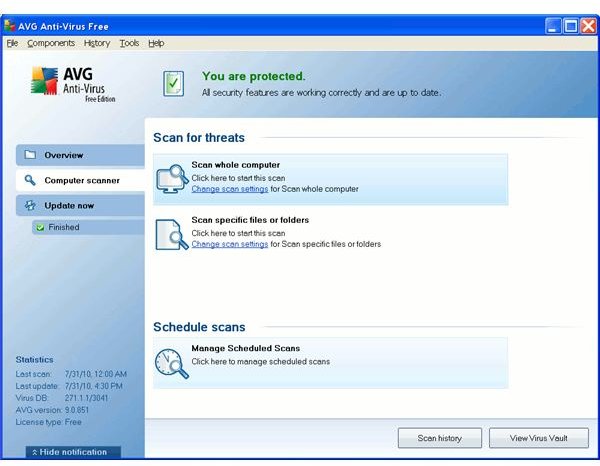Open the Components menu
Image resolution: width=600 pixels, height=466 pixels.
tap(51, 43)
